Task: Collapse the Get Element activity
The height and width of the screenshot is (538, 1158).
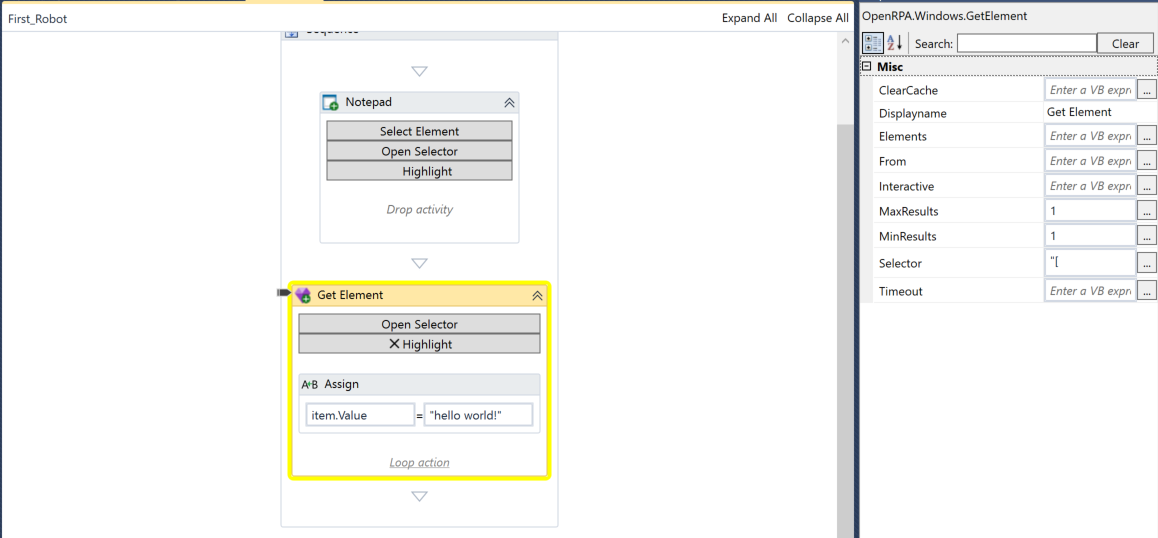Action: click(538, 296)
